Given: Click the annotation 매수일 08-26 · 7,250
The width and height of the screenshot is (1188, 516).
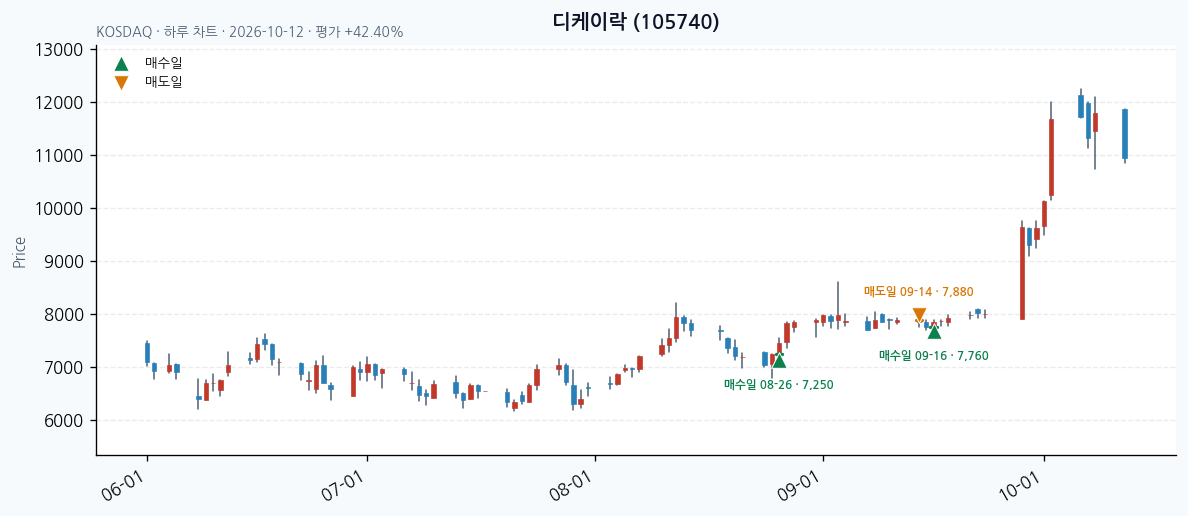Looking at the screenshot, I should click(x=779, y=385).
